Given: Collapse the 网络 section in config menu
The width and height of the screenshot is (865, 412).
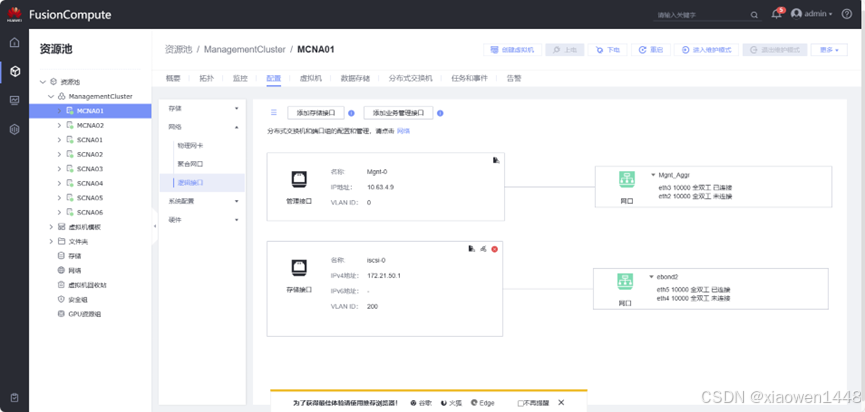Looking at the screenshot, I should point(237,127).
